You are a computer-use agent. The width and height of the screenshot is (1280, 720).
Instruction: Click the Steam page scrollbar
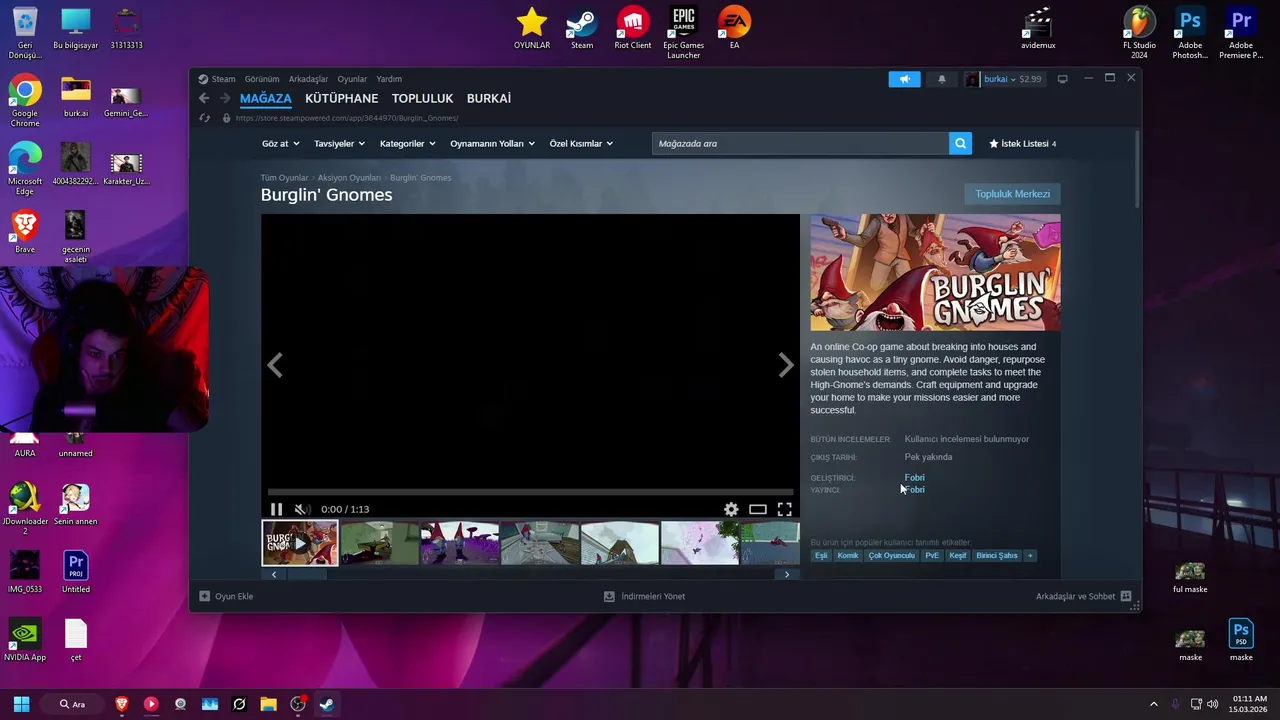[1137, 169]
